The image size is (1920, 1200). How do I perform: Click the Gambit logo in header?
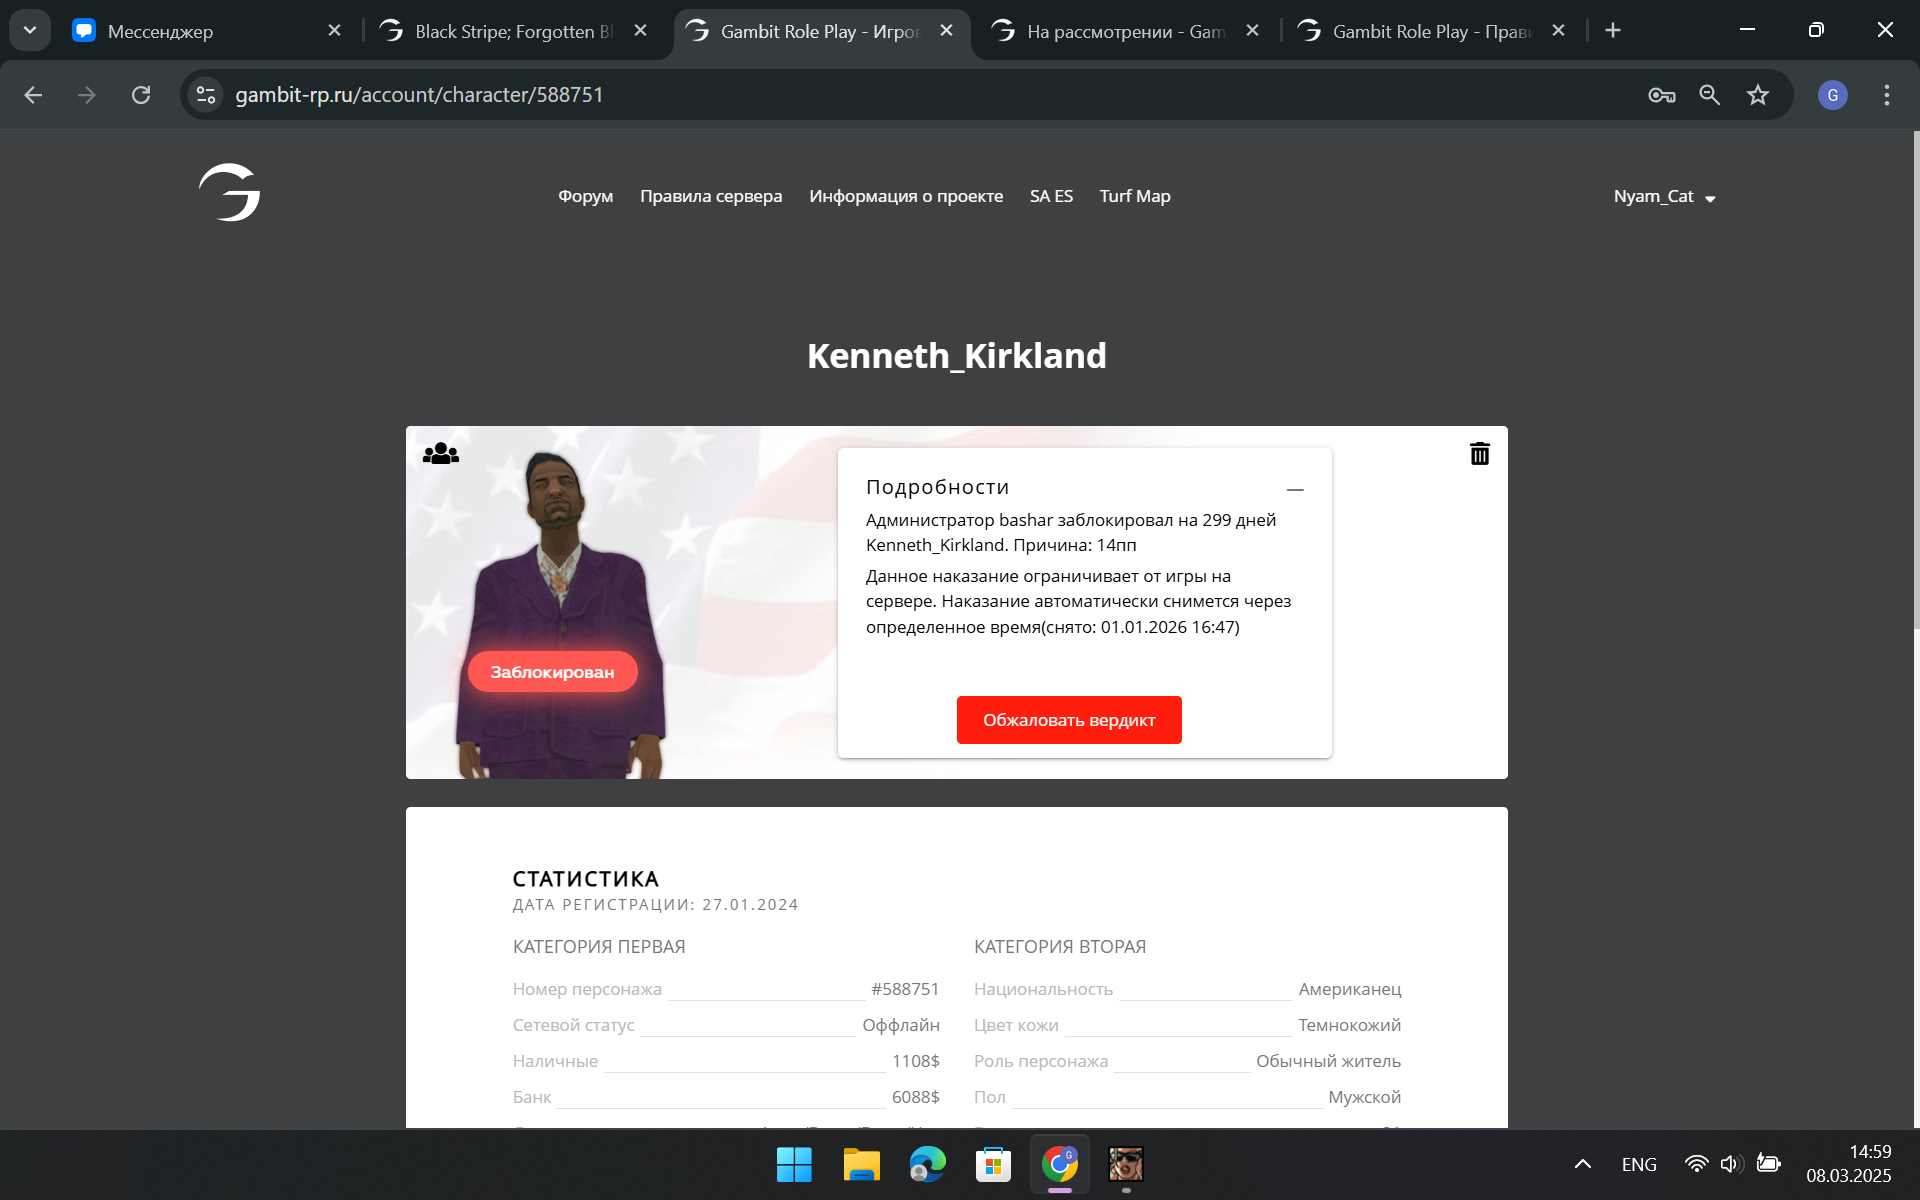click(229, 192)
